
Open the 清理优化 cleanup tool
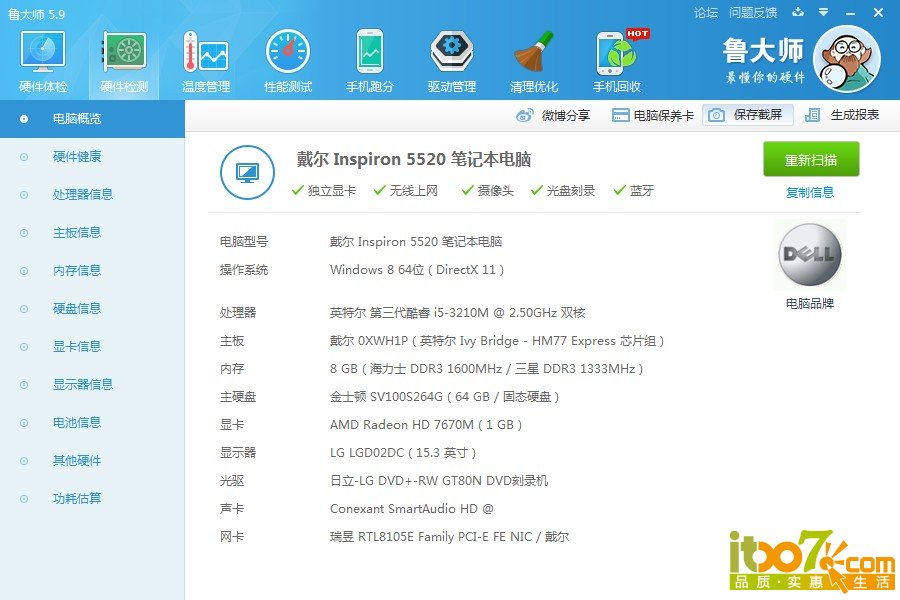[534, 61]
